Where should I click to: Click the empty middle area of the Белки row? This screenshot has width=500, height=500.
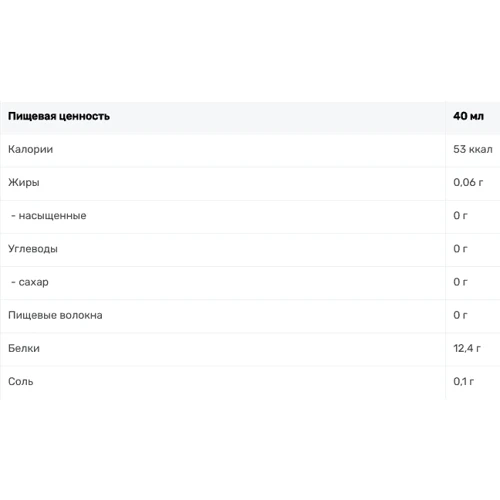pos(233,349)
